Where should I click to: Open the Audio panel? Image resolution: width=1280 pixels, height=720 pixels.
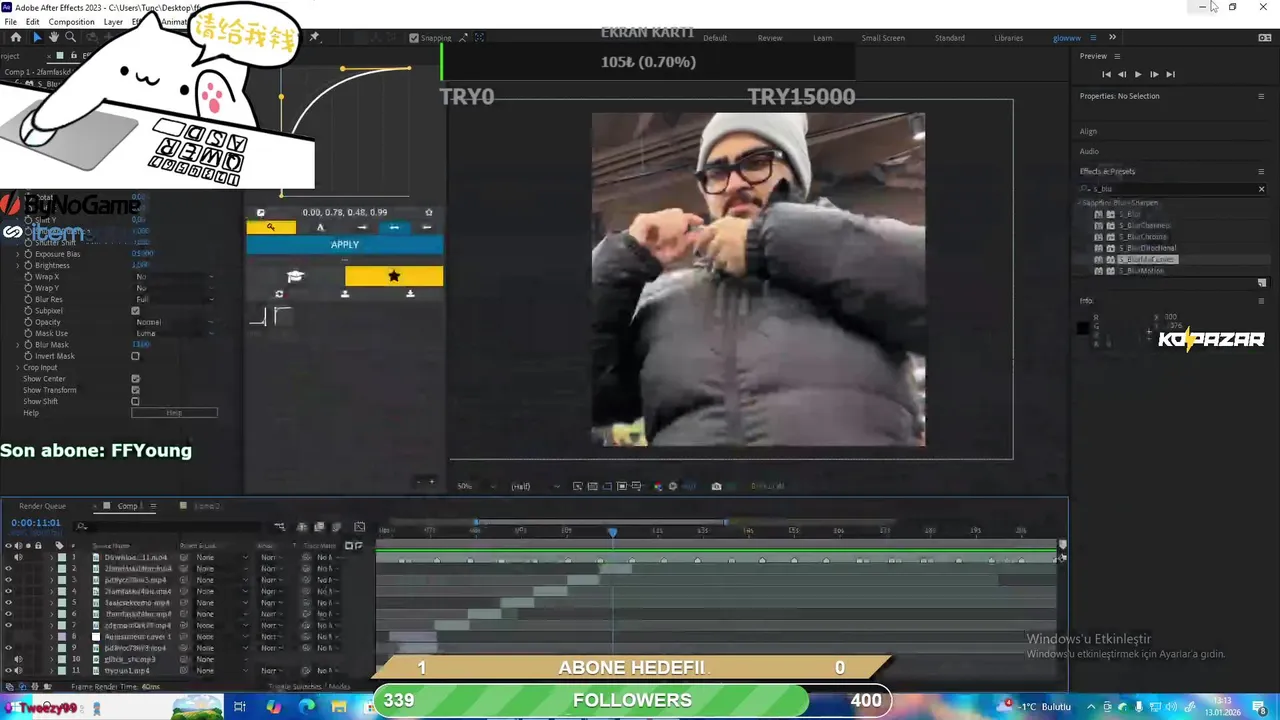[x=1089, y=151]
